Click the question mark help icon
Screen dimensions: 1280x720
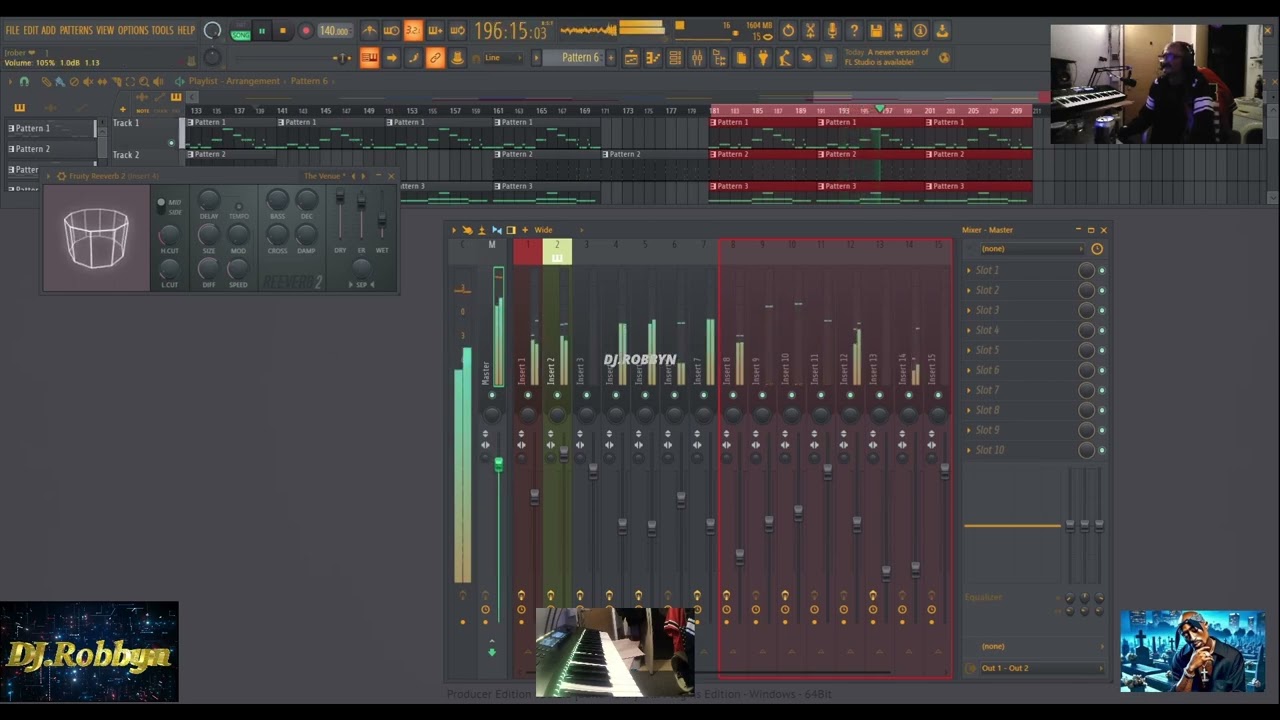pyautogui.click(x=854, y=31)
